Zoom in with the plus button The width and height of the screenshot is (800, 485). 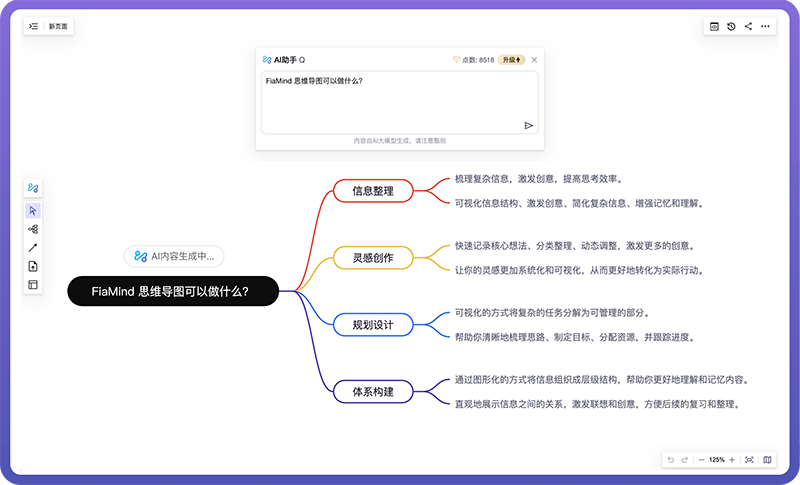click(x=732, y=460)
